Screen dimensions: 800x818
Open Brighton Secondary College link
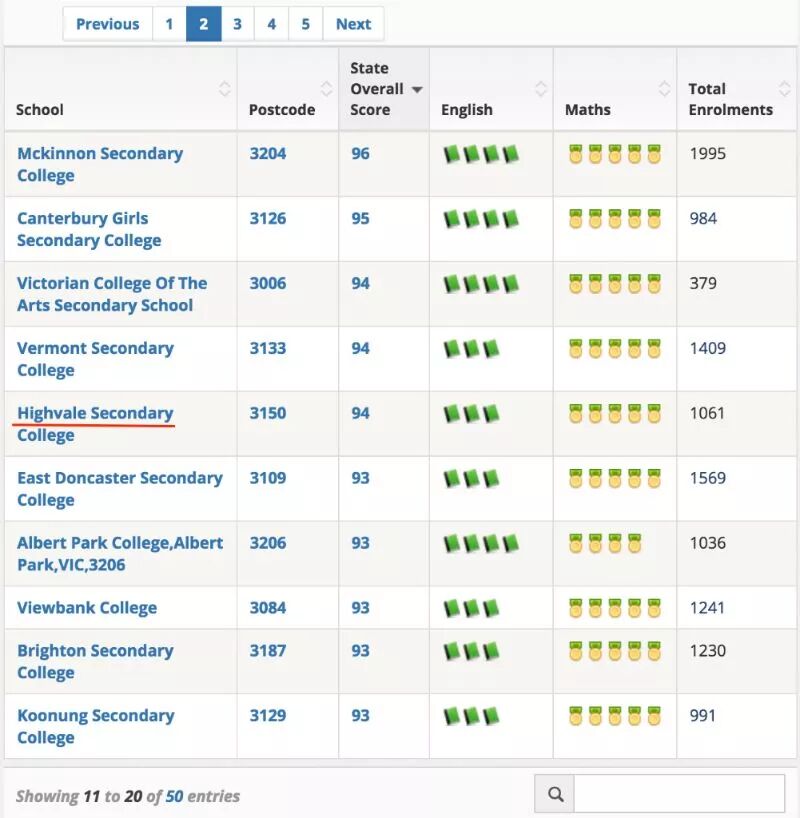click(x=95, y=661)
